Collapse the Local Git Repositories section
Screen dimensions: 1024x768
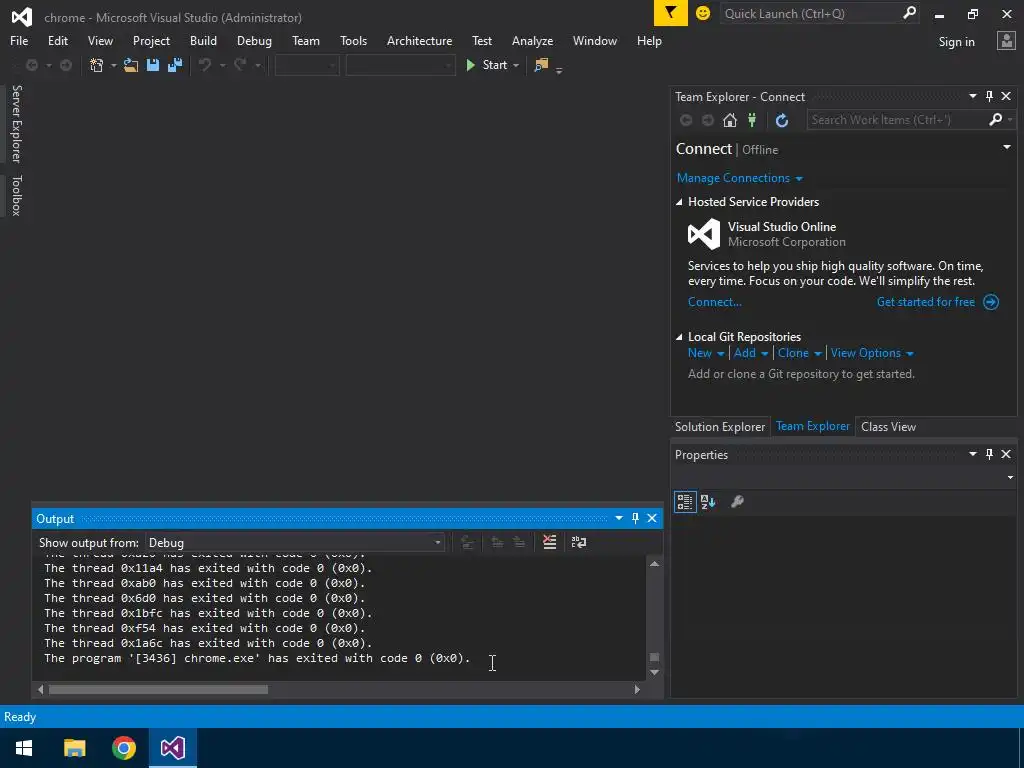point(679,337)
